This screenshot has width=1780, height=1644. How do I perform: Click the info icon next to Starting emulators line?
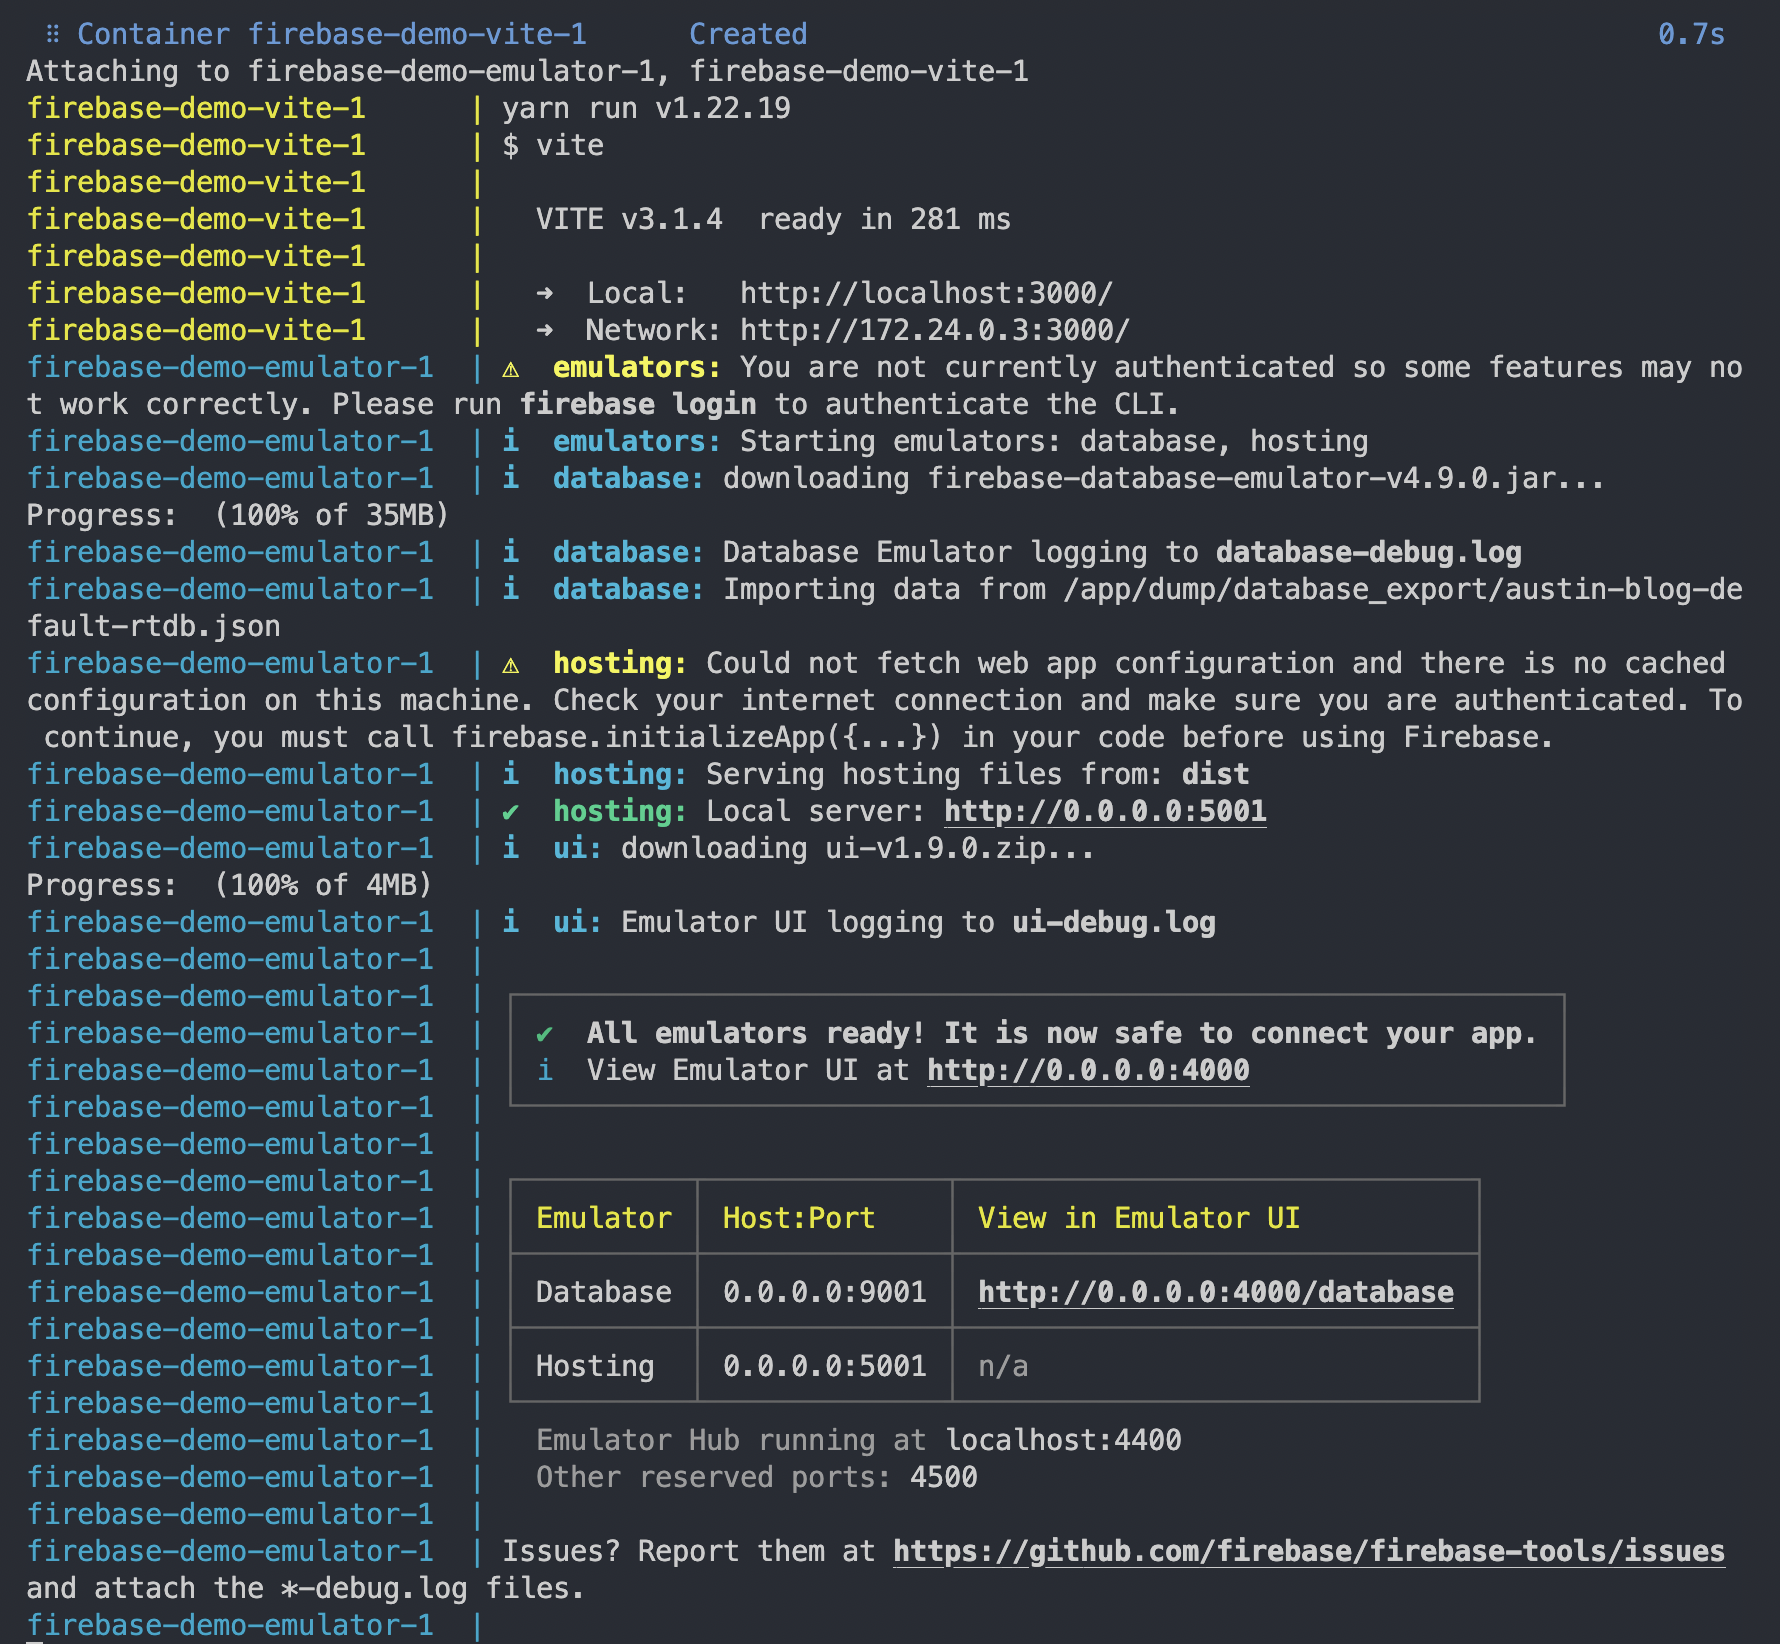[511, 441]
